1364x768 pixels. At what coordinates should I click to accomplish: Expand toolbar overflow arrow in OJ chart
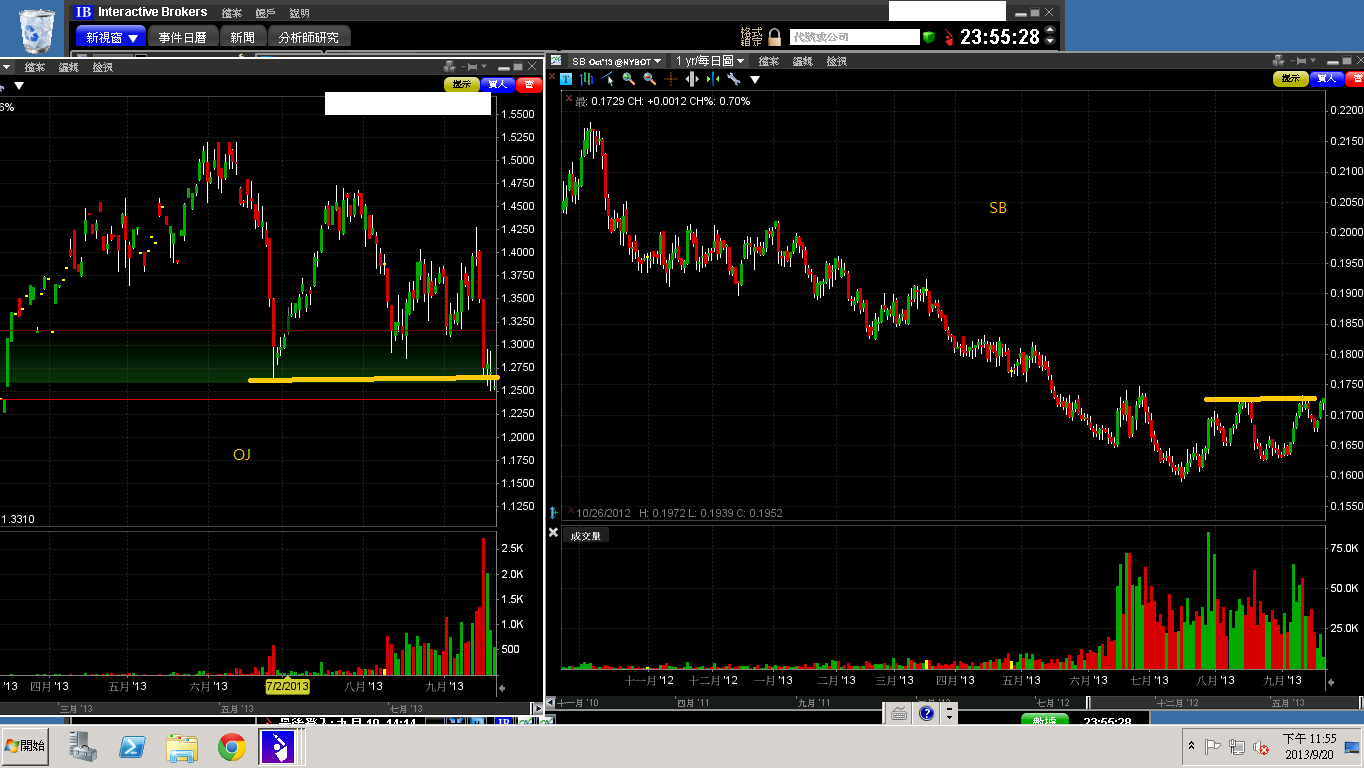pyautogui.click(x=18, y=86)
